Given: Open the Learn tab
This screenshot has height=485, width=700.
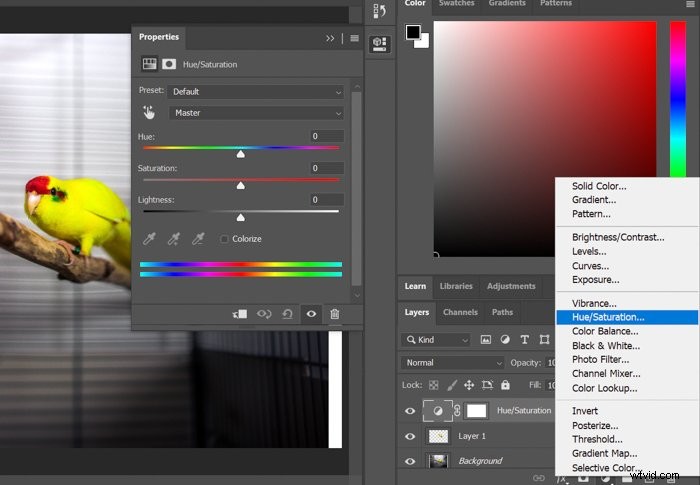Looking at the screenshot, I should coord(415,286).
